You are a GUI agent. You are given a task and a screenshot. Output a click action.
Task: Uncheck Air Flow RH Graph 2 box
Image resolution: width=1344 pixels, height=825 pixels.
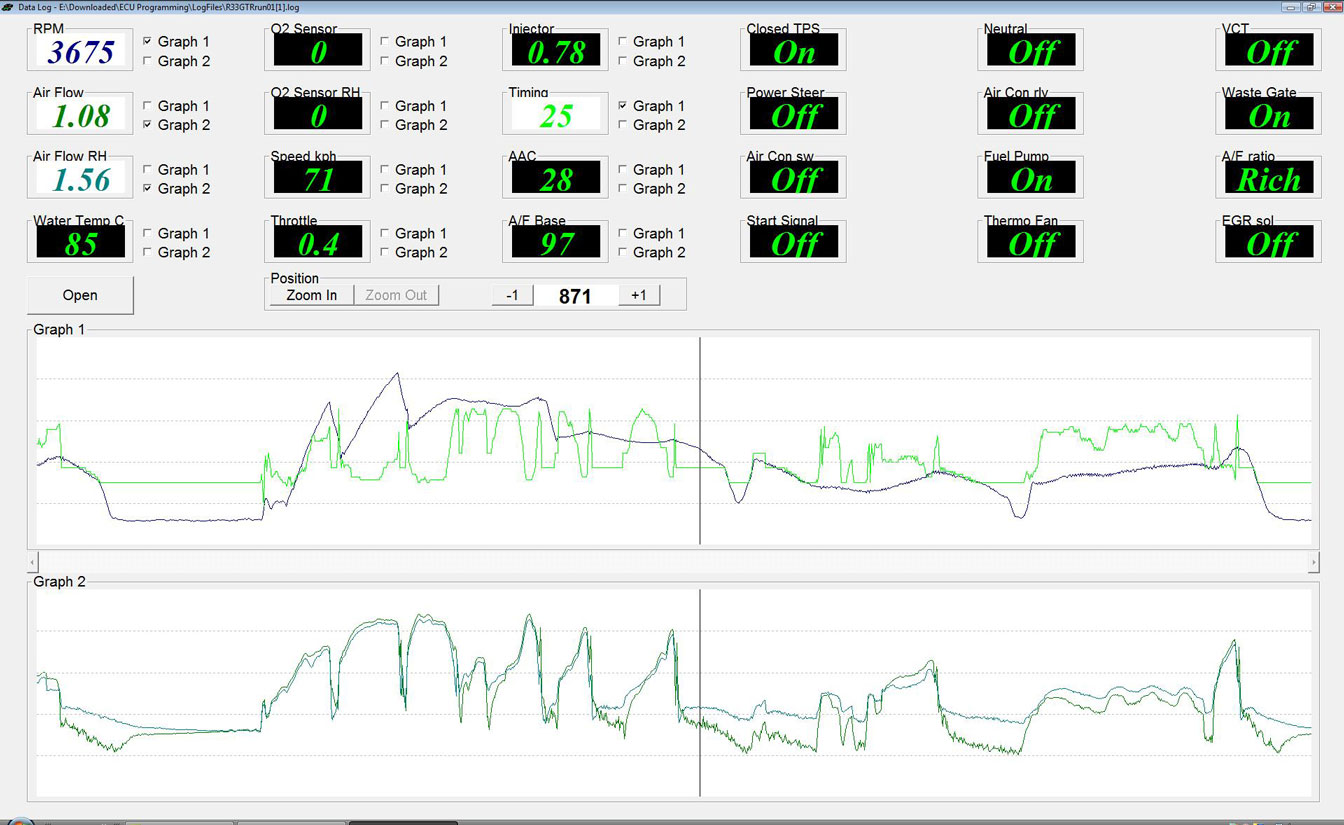(148, 189)
